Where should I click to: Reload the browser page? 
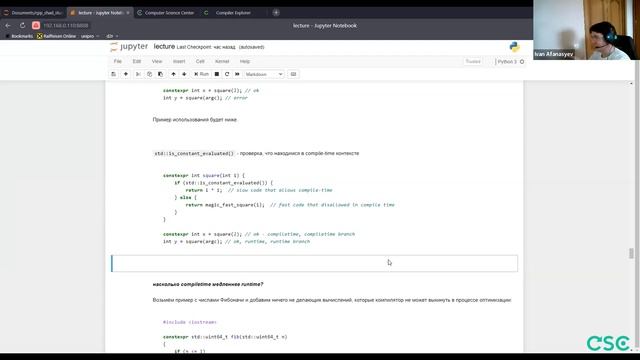(x=22, y=25)
